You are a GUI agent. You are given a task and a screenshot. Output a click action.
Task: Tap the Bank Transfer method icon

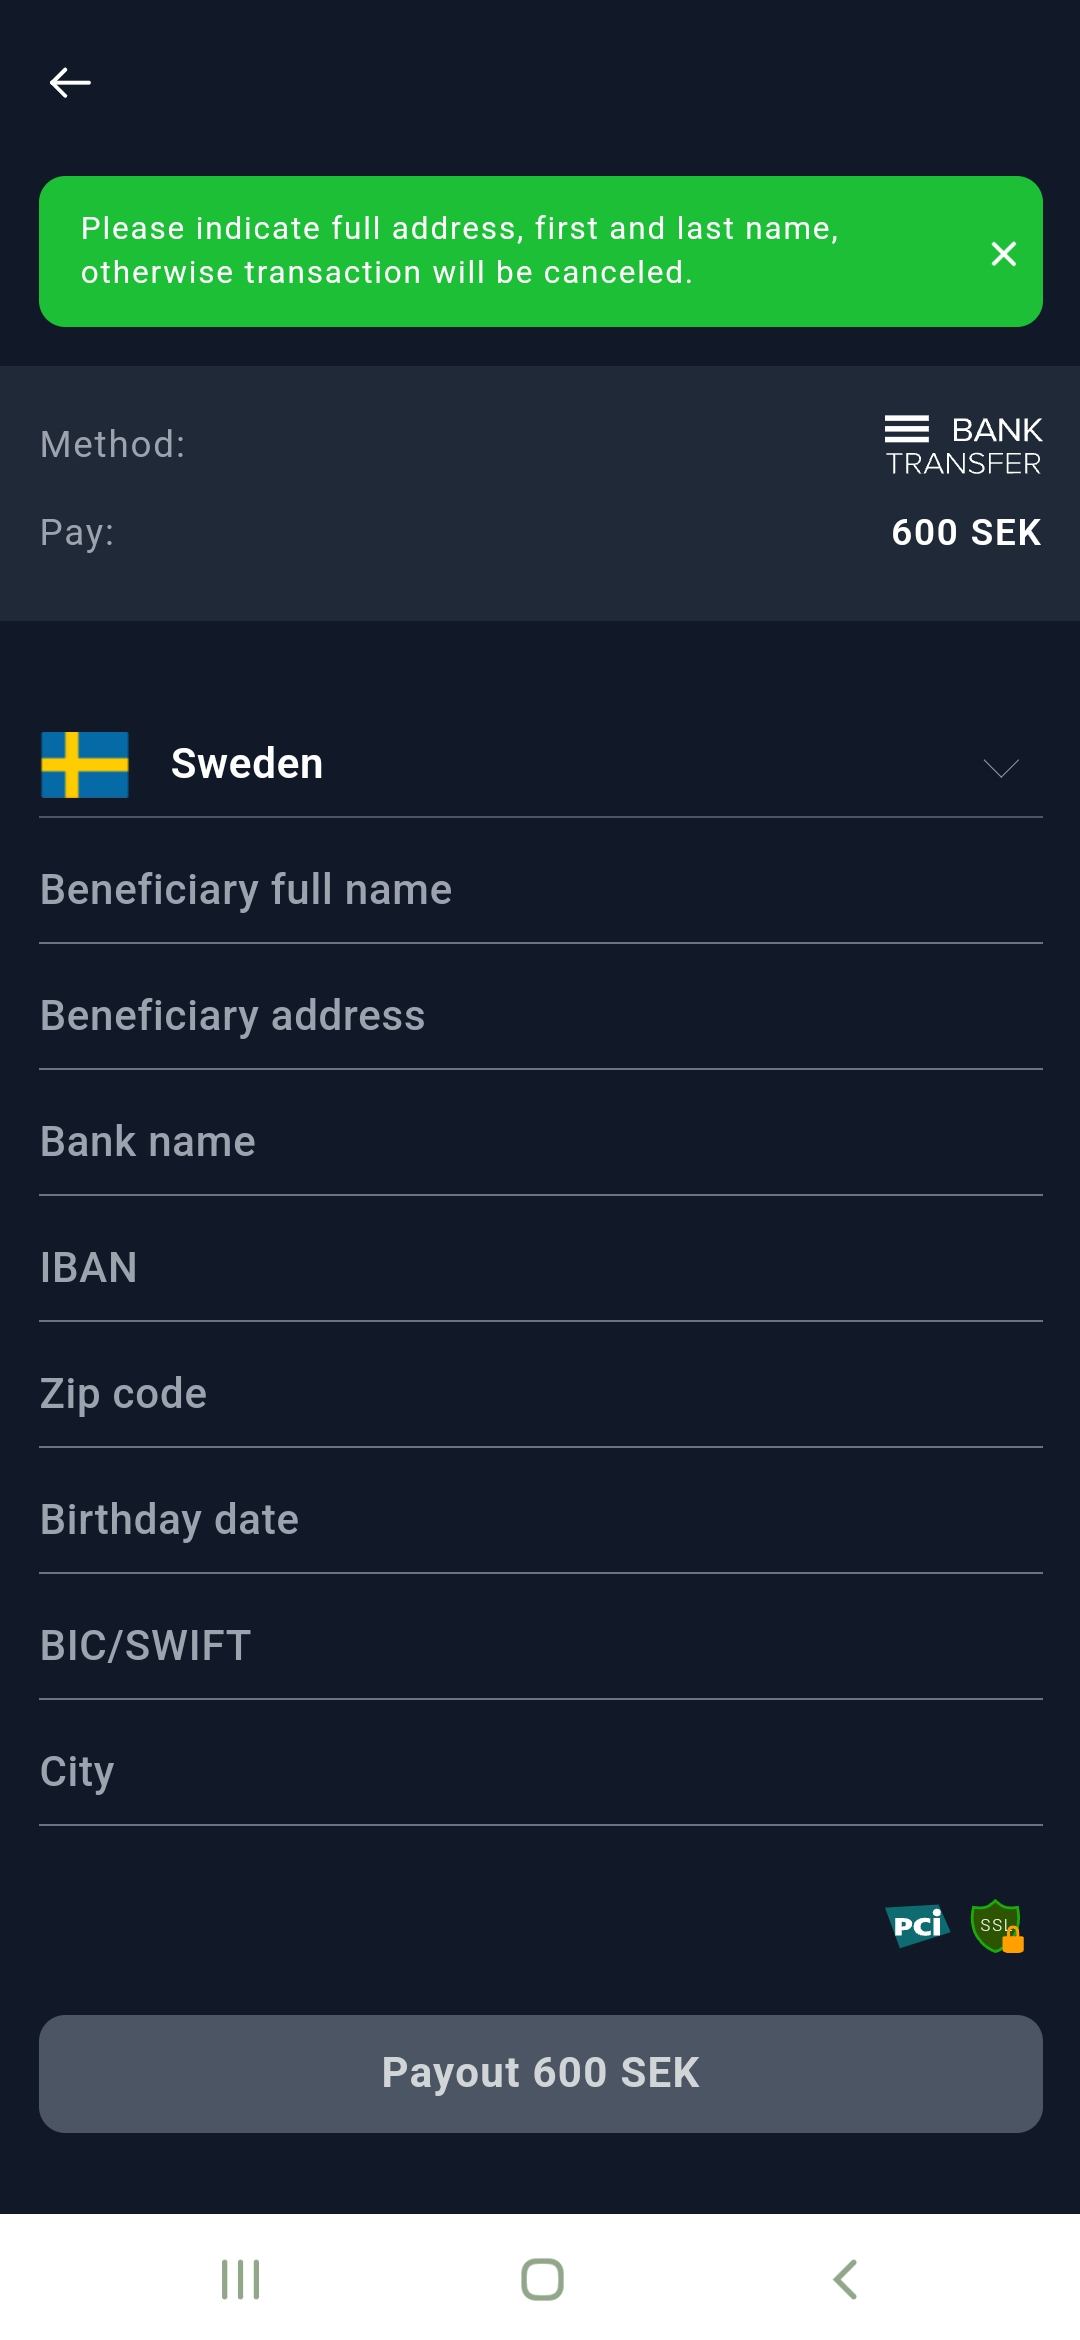pyautogui.click(x=963, y=445)
